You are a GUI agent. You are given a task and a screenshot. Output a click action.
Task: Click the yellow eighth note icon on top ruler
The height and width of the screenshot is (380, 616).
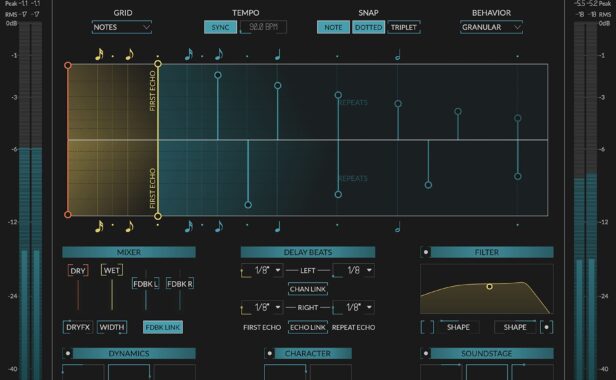click(129, 54)
